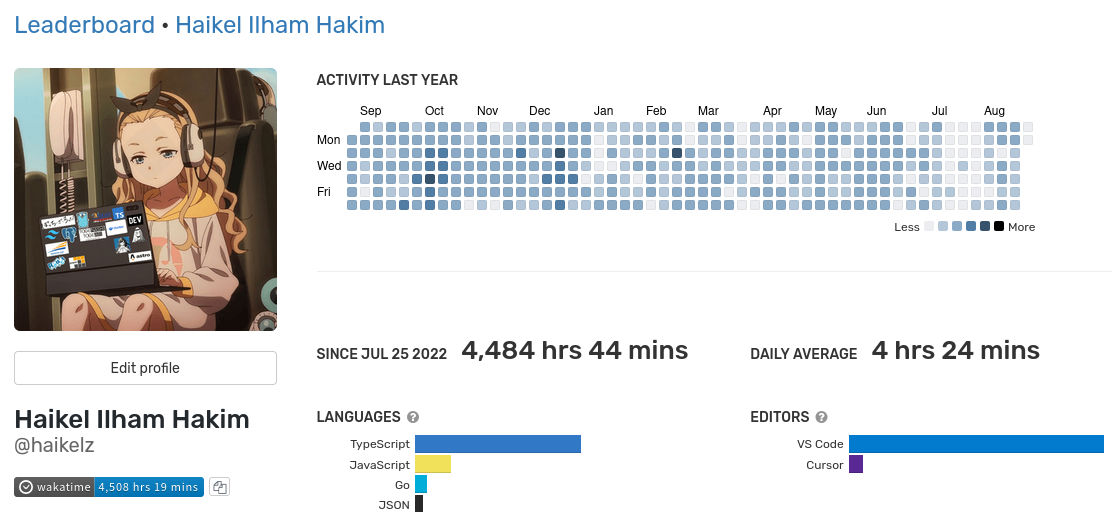Click the Wed weekday label
This screenshot has width=1112, height=512.
(x=329, y=166)
